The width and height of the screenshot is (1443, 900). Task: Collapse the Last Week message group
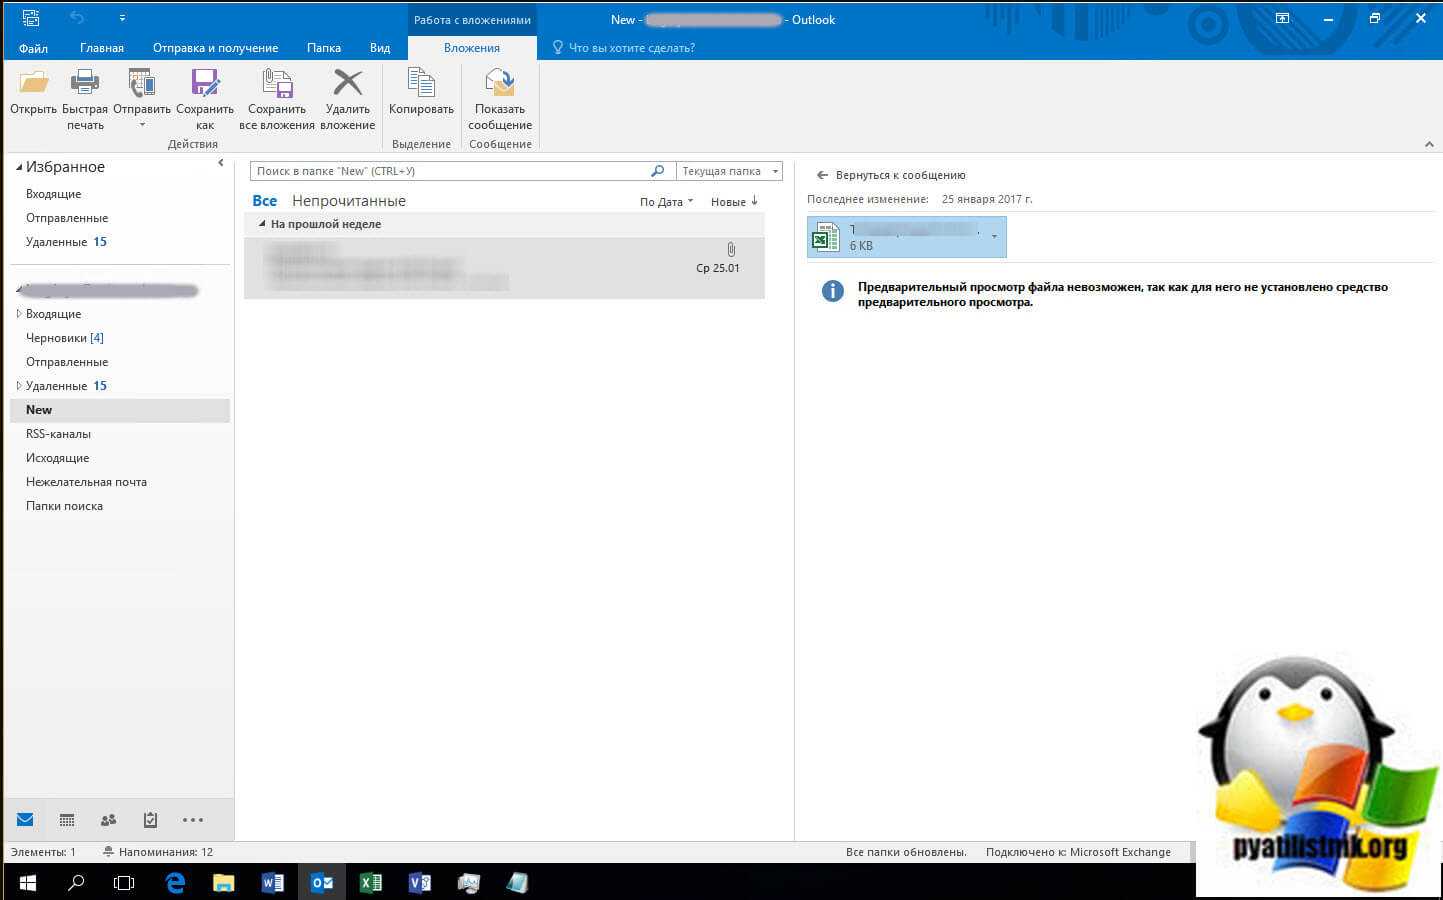coord(263,225)
